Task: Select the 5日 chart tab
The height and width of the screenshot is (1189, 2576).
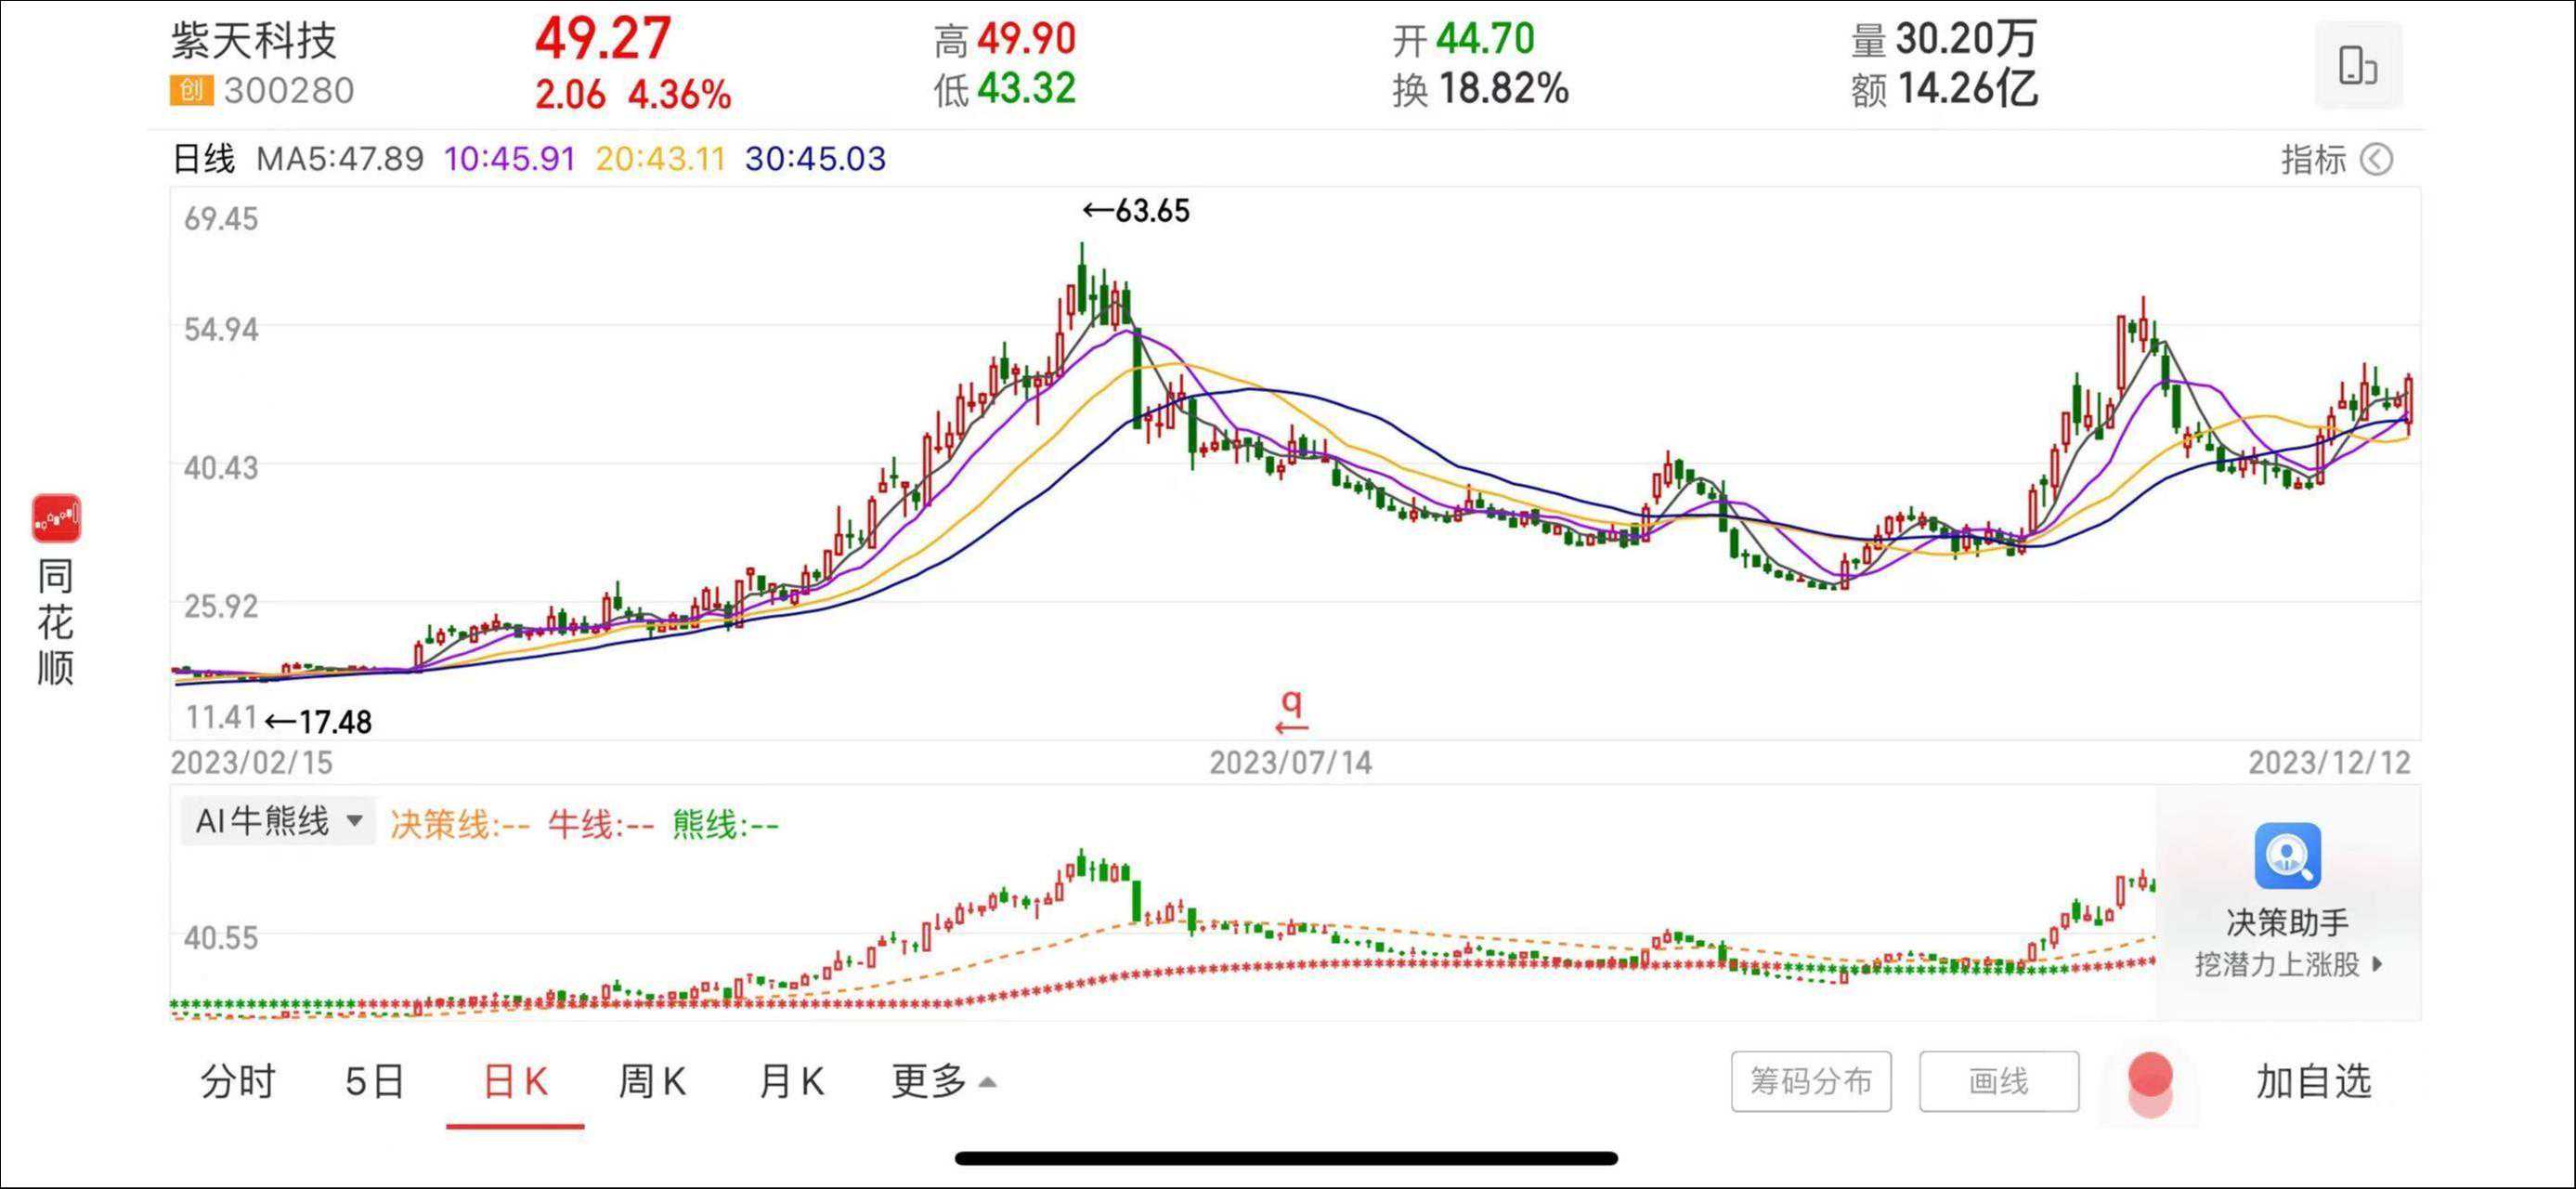Action: (374, 1081)
